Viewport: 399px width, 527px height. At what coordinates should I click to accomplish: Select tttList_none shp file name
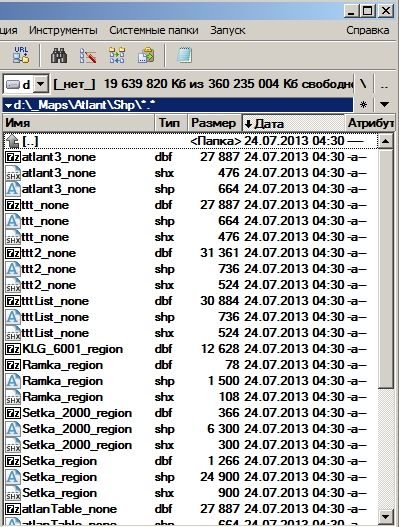[x=55, y=317]
